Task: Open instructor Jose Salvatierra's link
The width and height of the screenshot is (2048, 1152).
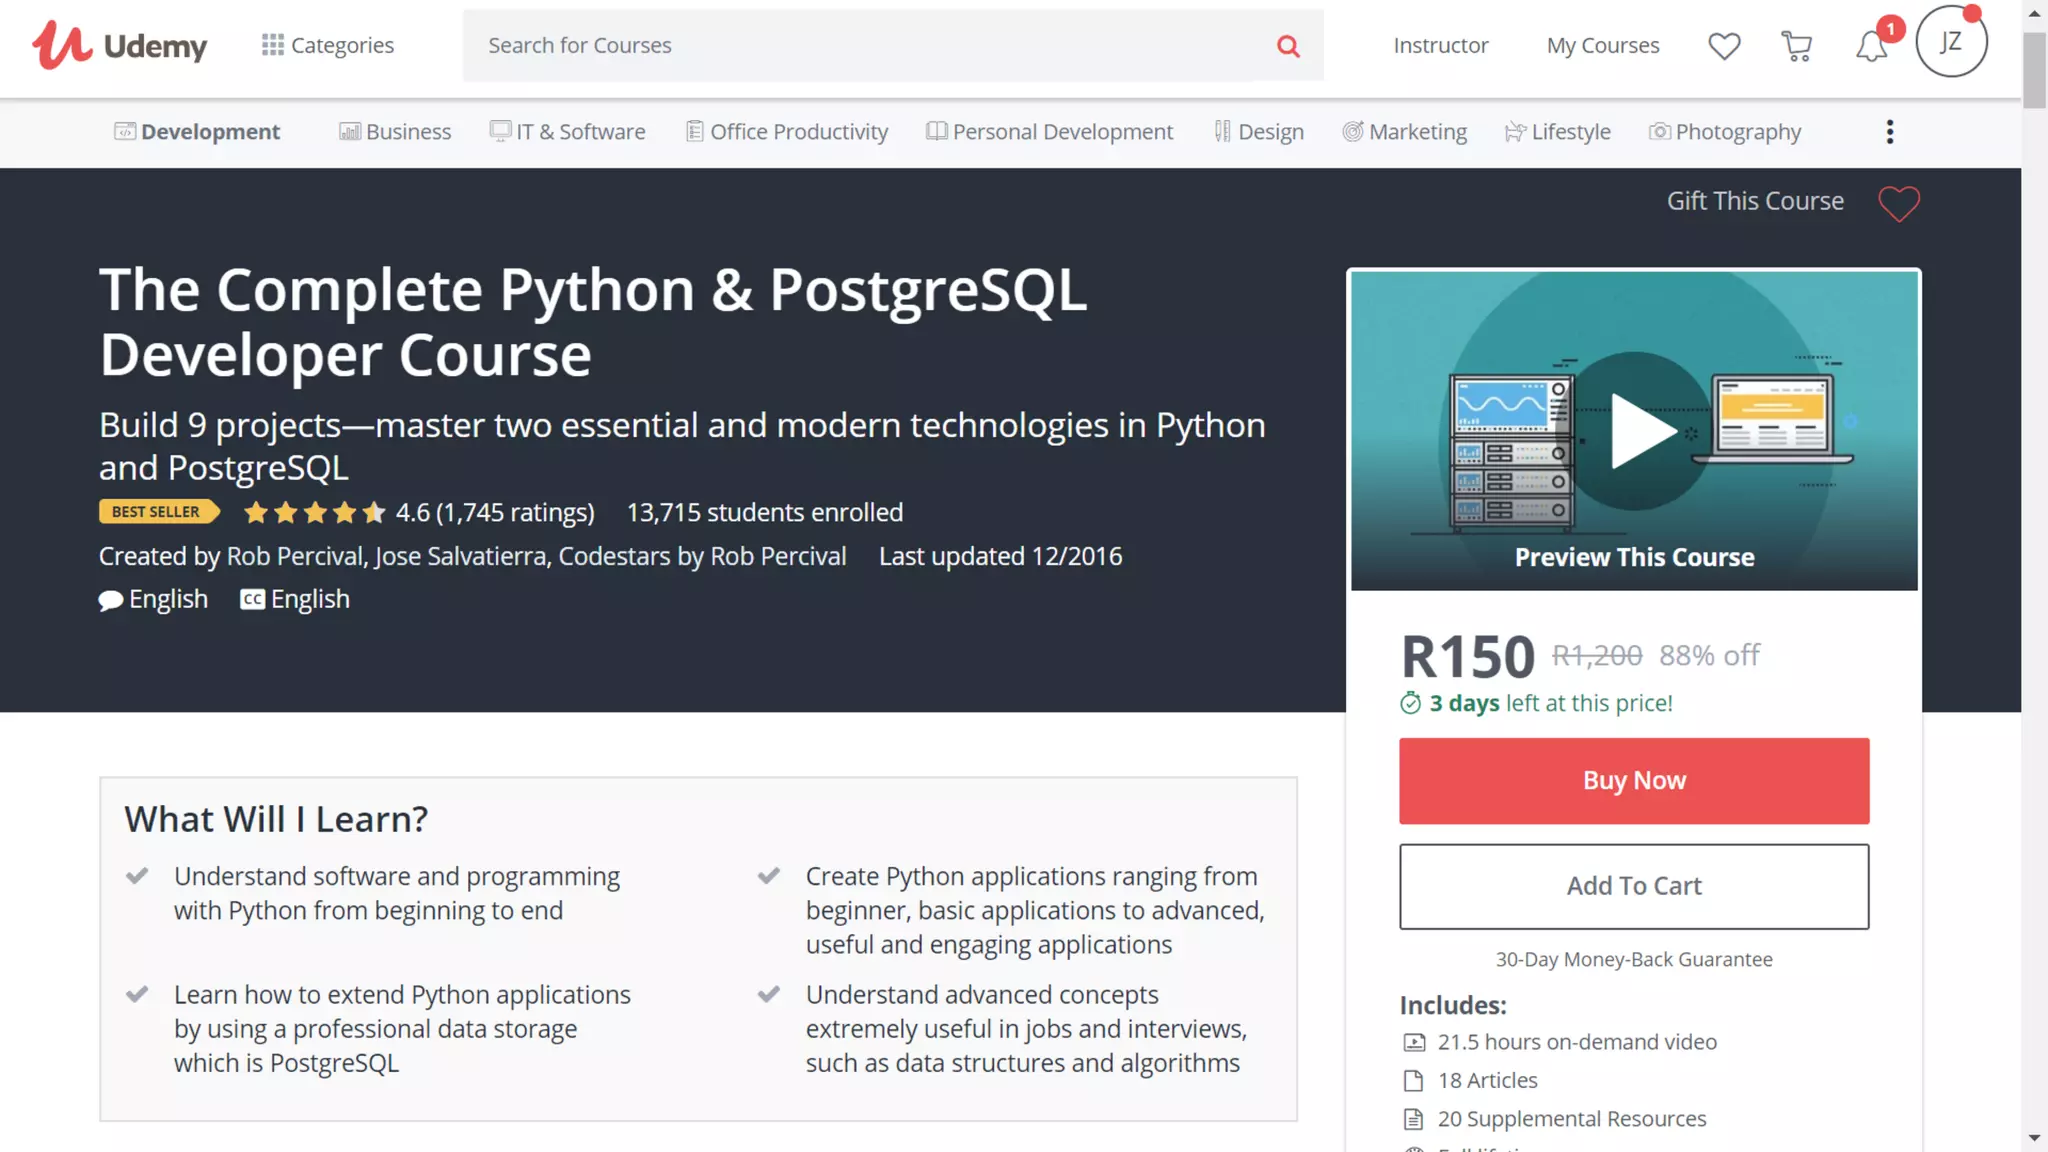Action: tap(460, 556)
